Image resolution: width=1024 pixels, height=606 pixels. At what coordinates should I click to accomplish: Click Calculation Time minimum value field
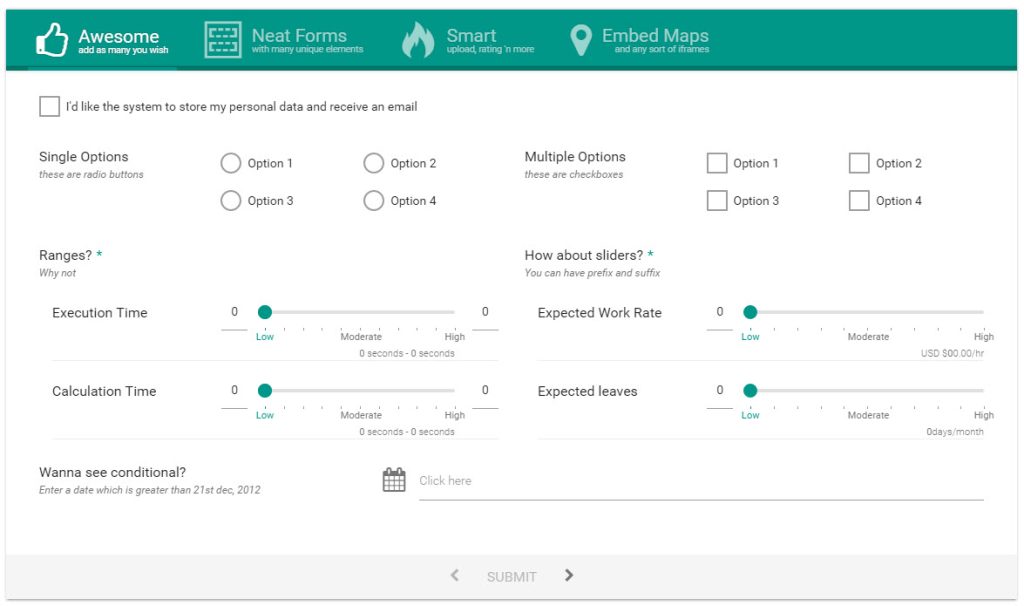pos(234,392)
